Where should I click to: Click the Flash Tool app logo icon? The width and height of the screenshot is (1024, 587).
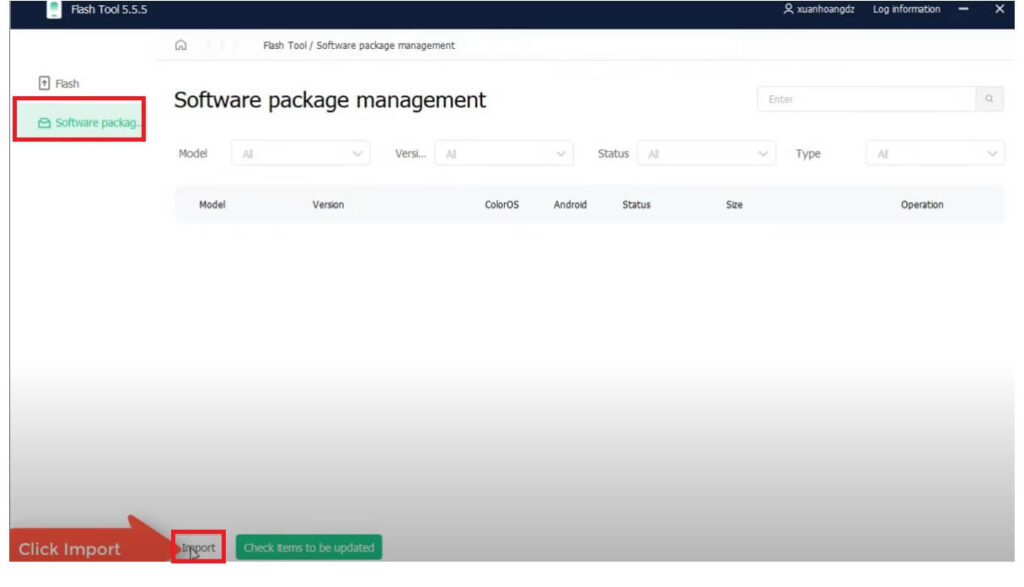tap(54, 10)
